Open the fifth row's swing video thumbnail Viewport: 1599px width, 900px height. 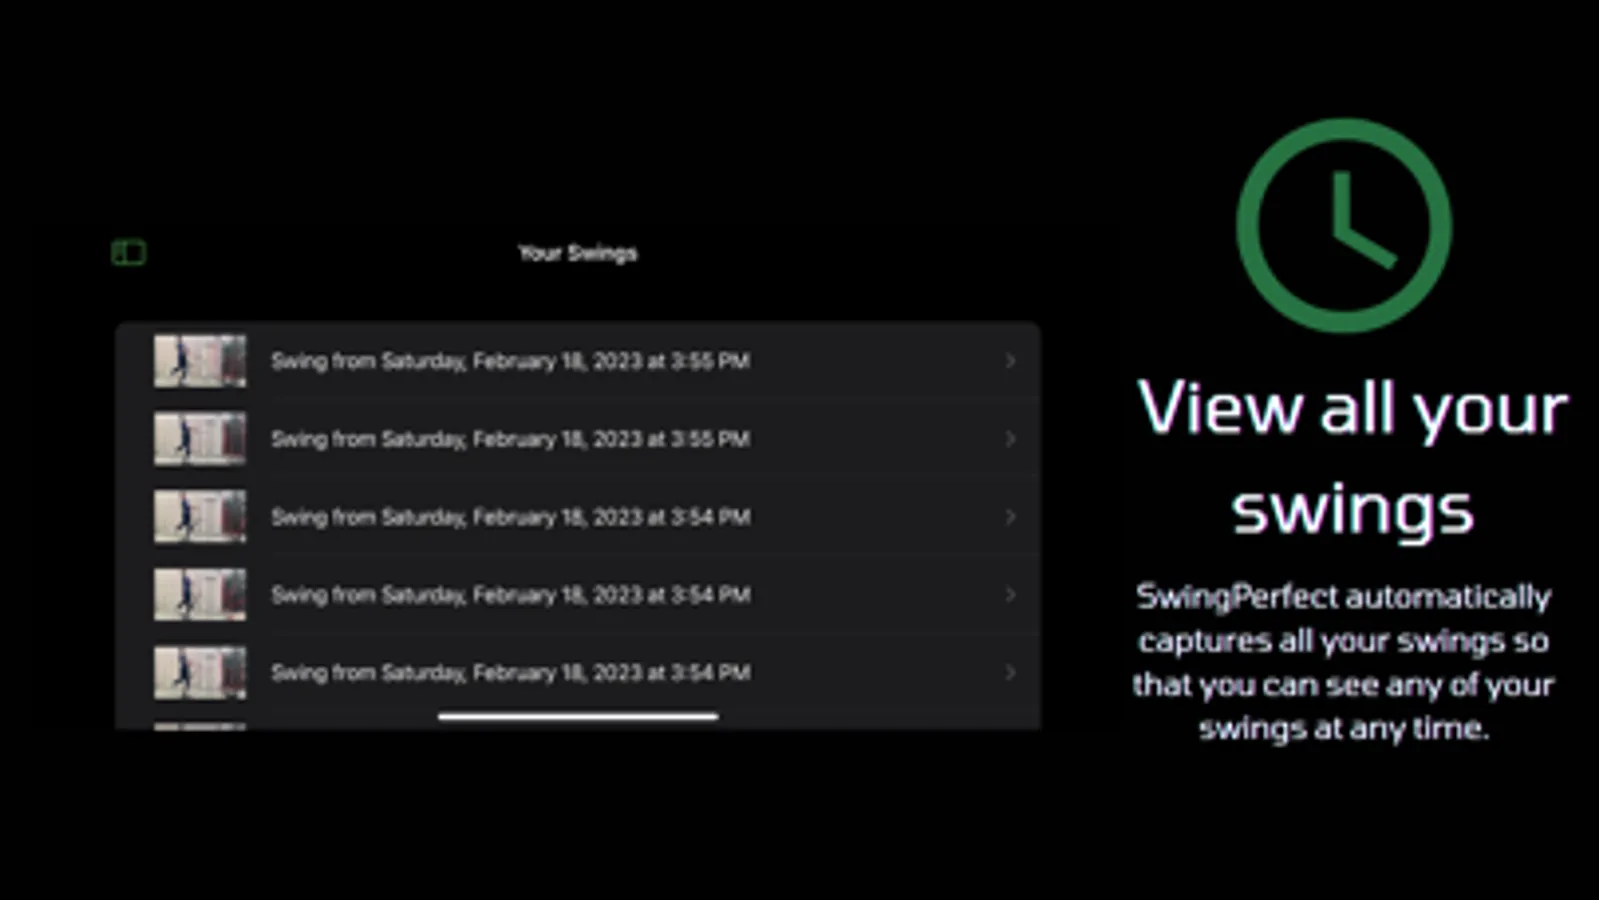click(200, 673)
